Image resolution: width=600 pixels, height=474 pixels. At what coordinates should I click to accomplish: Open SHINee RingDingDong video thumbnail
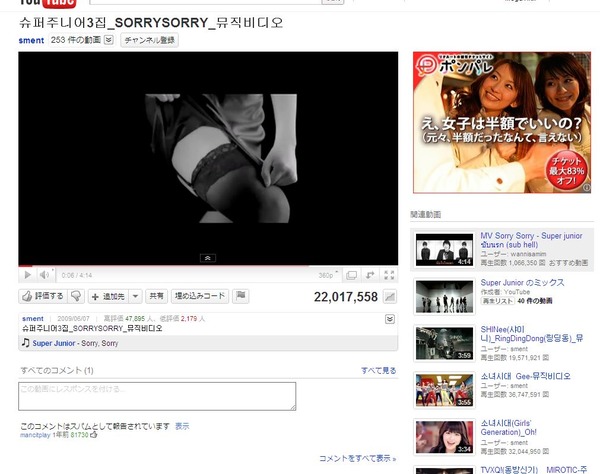pos(444,343)
